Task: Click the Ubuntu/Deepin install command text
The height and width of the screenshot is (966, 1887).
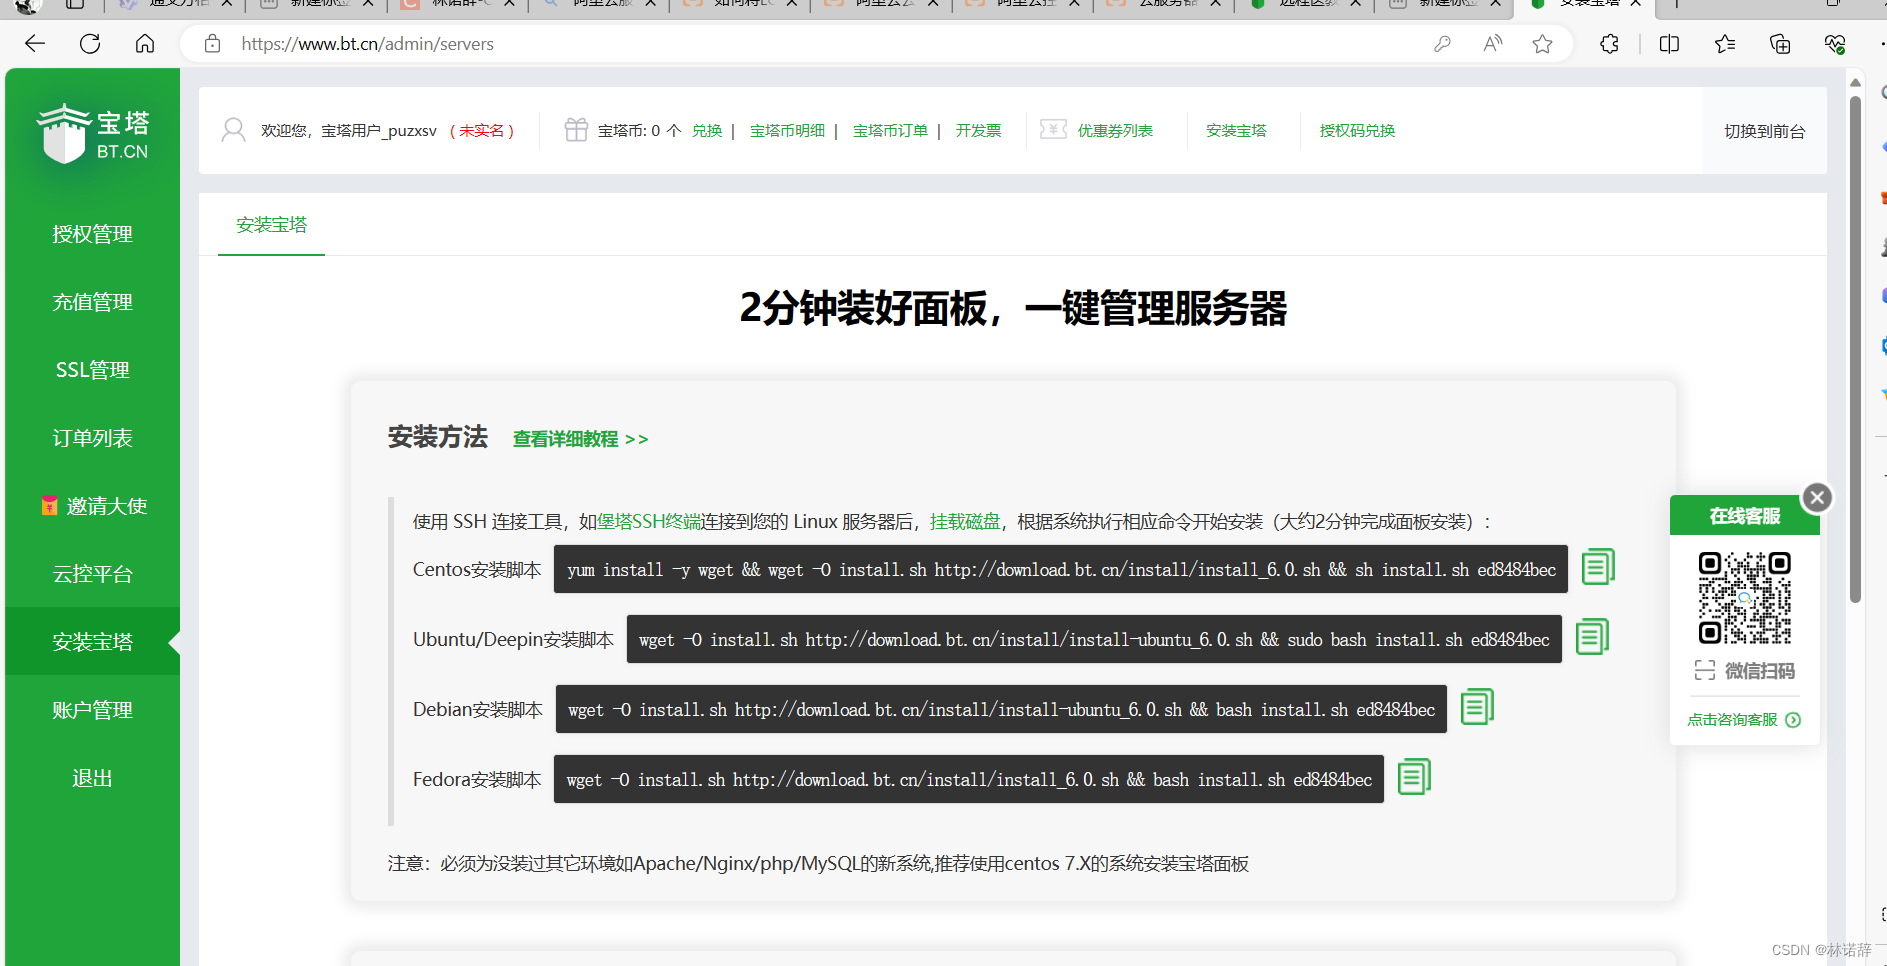Action: tap(1094, 639)
